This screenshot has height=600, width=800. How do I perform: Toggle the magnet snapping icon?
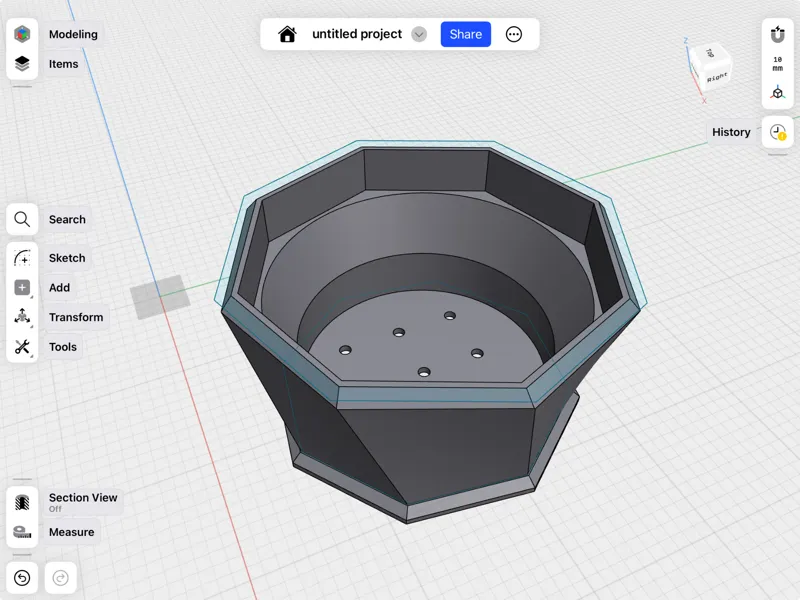778,34
